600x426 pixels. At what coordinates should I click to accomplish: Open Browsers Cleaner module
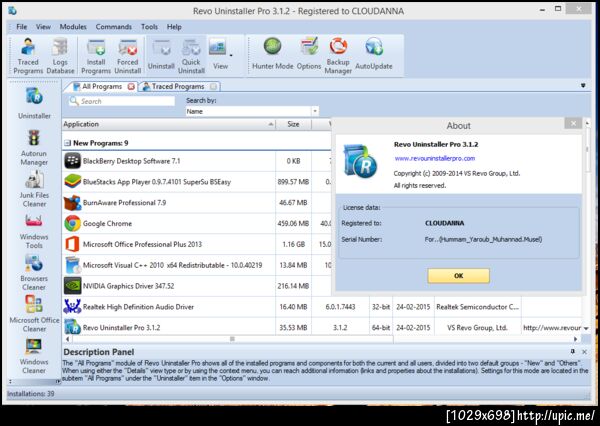(34, 273)
